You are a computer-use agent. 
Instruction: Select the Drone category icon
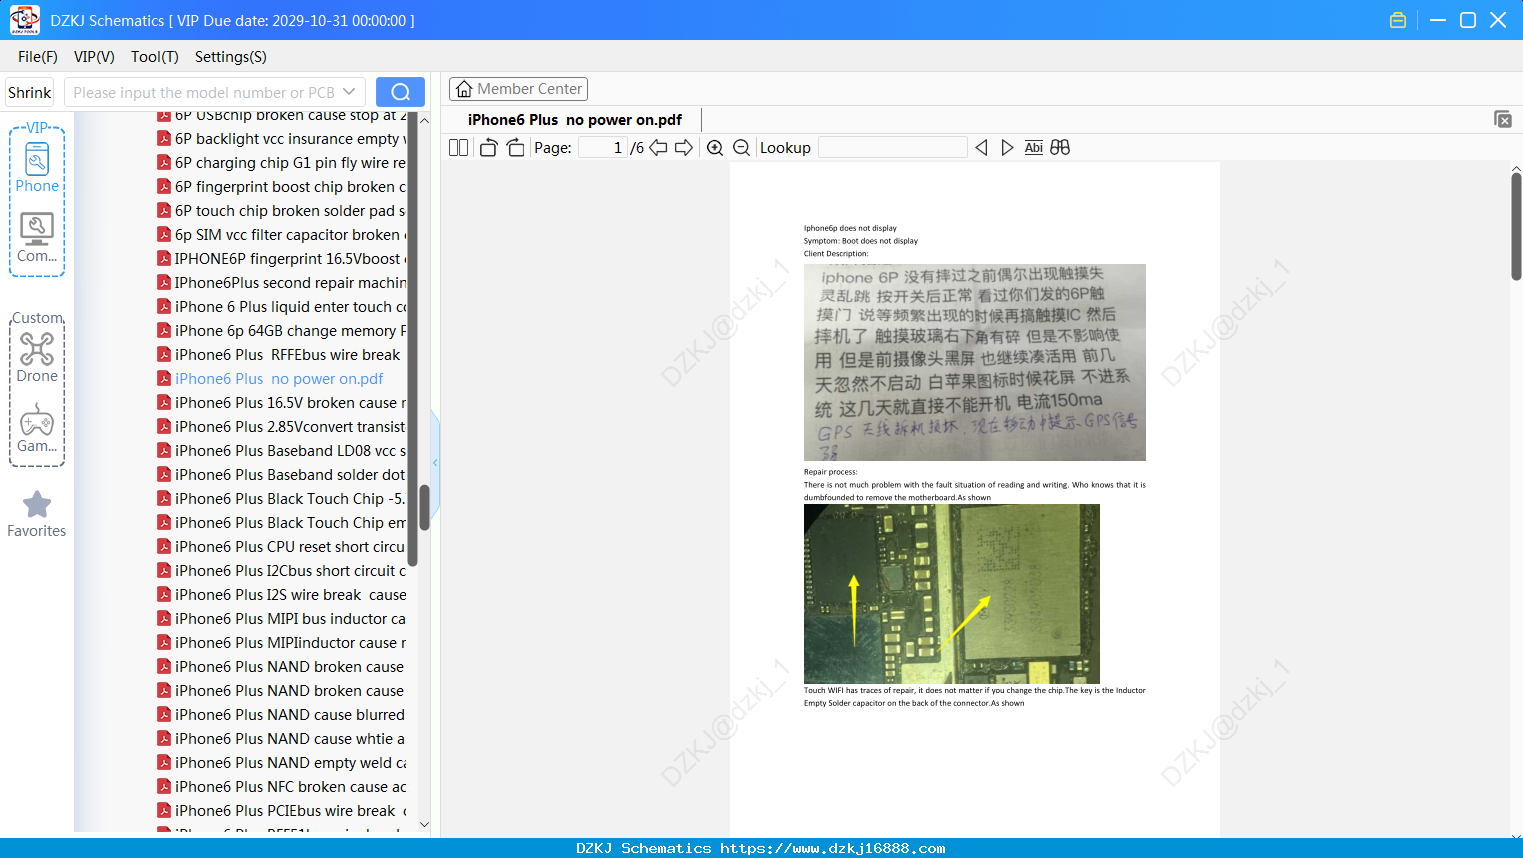pos(37,357)
